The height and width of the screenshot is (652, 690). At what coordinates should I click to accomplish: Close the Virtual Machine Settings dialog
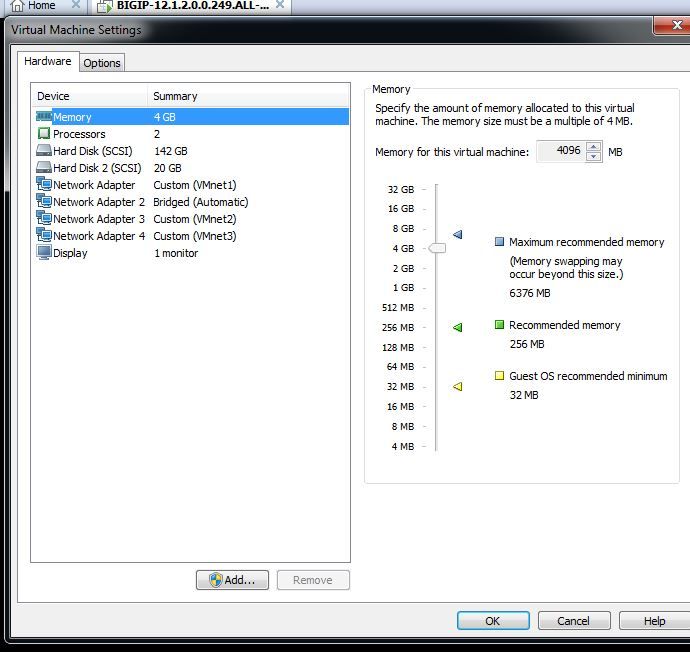click(673, 25)
